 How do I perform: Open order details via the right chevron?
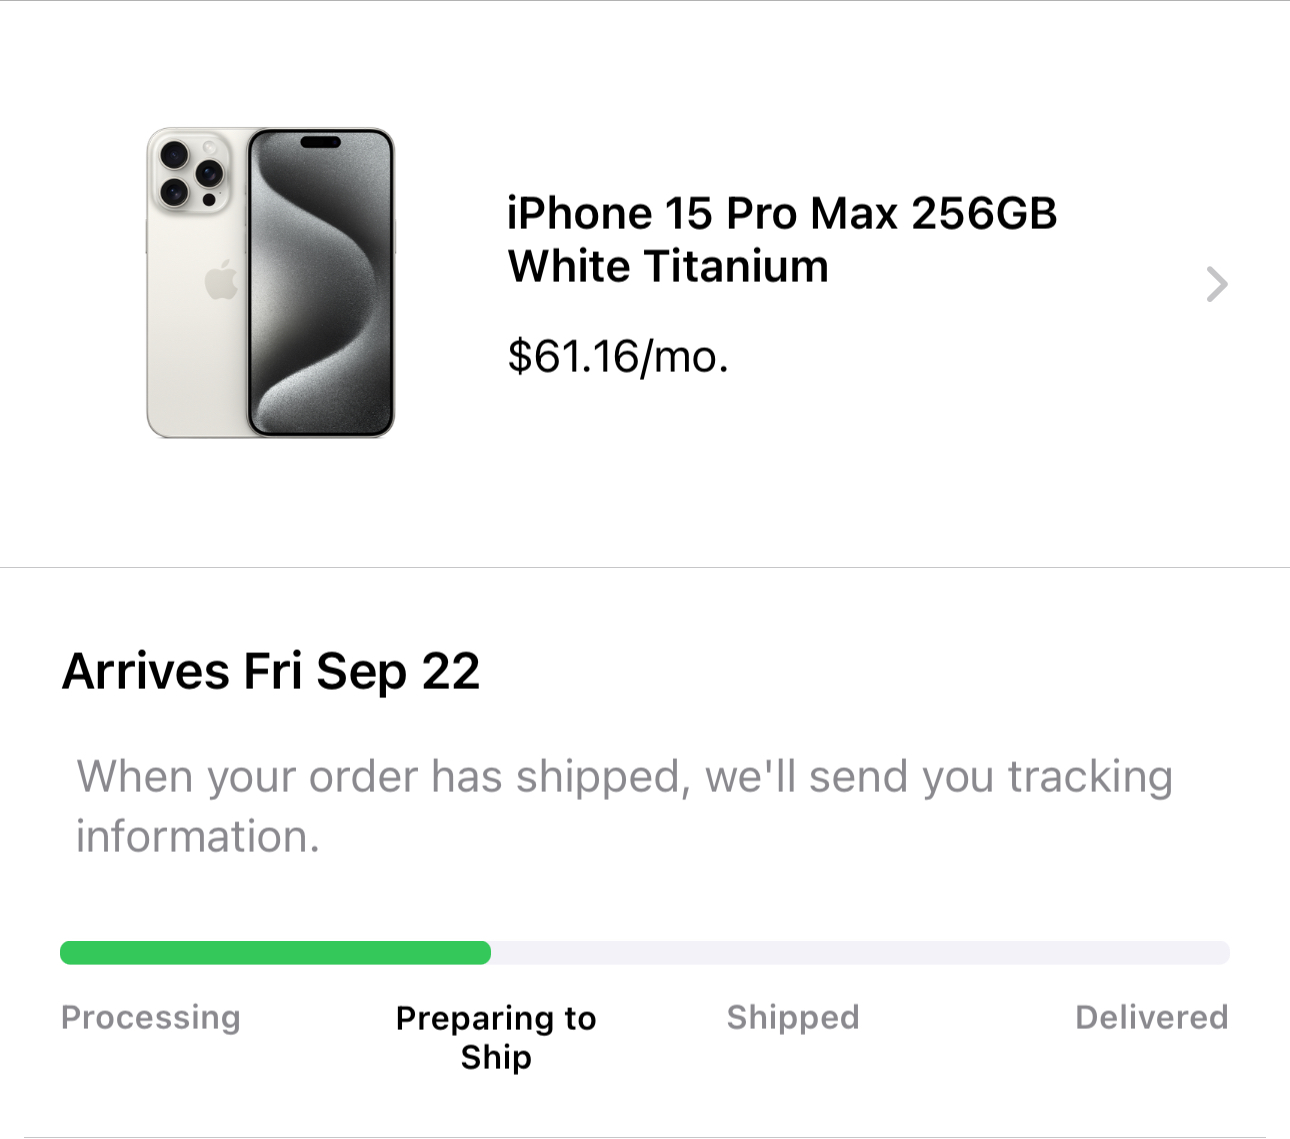(x=1216, y=285)
